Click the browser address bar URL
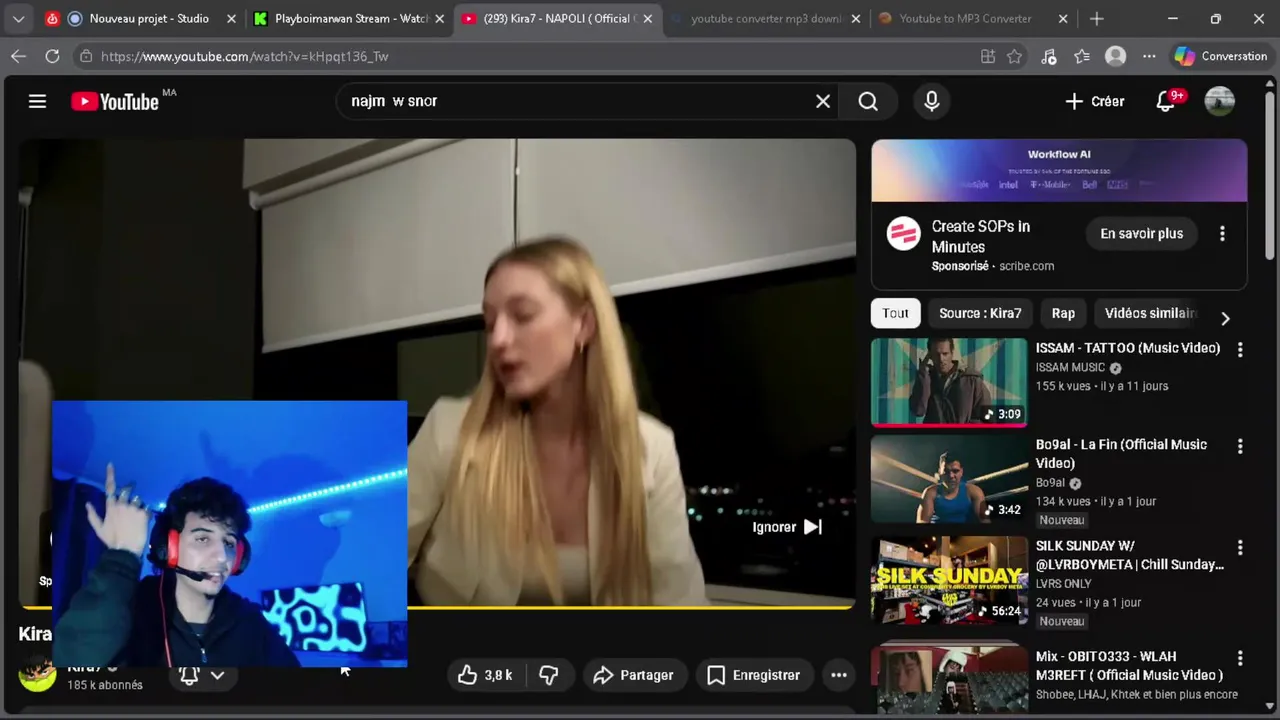This screenshot has height=720, width=1280. 245,56
